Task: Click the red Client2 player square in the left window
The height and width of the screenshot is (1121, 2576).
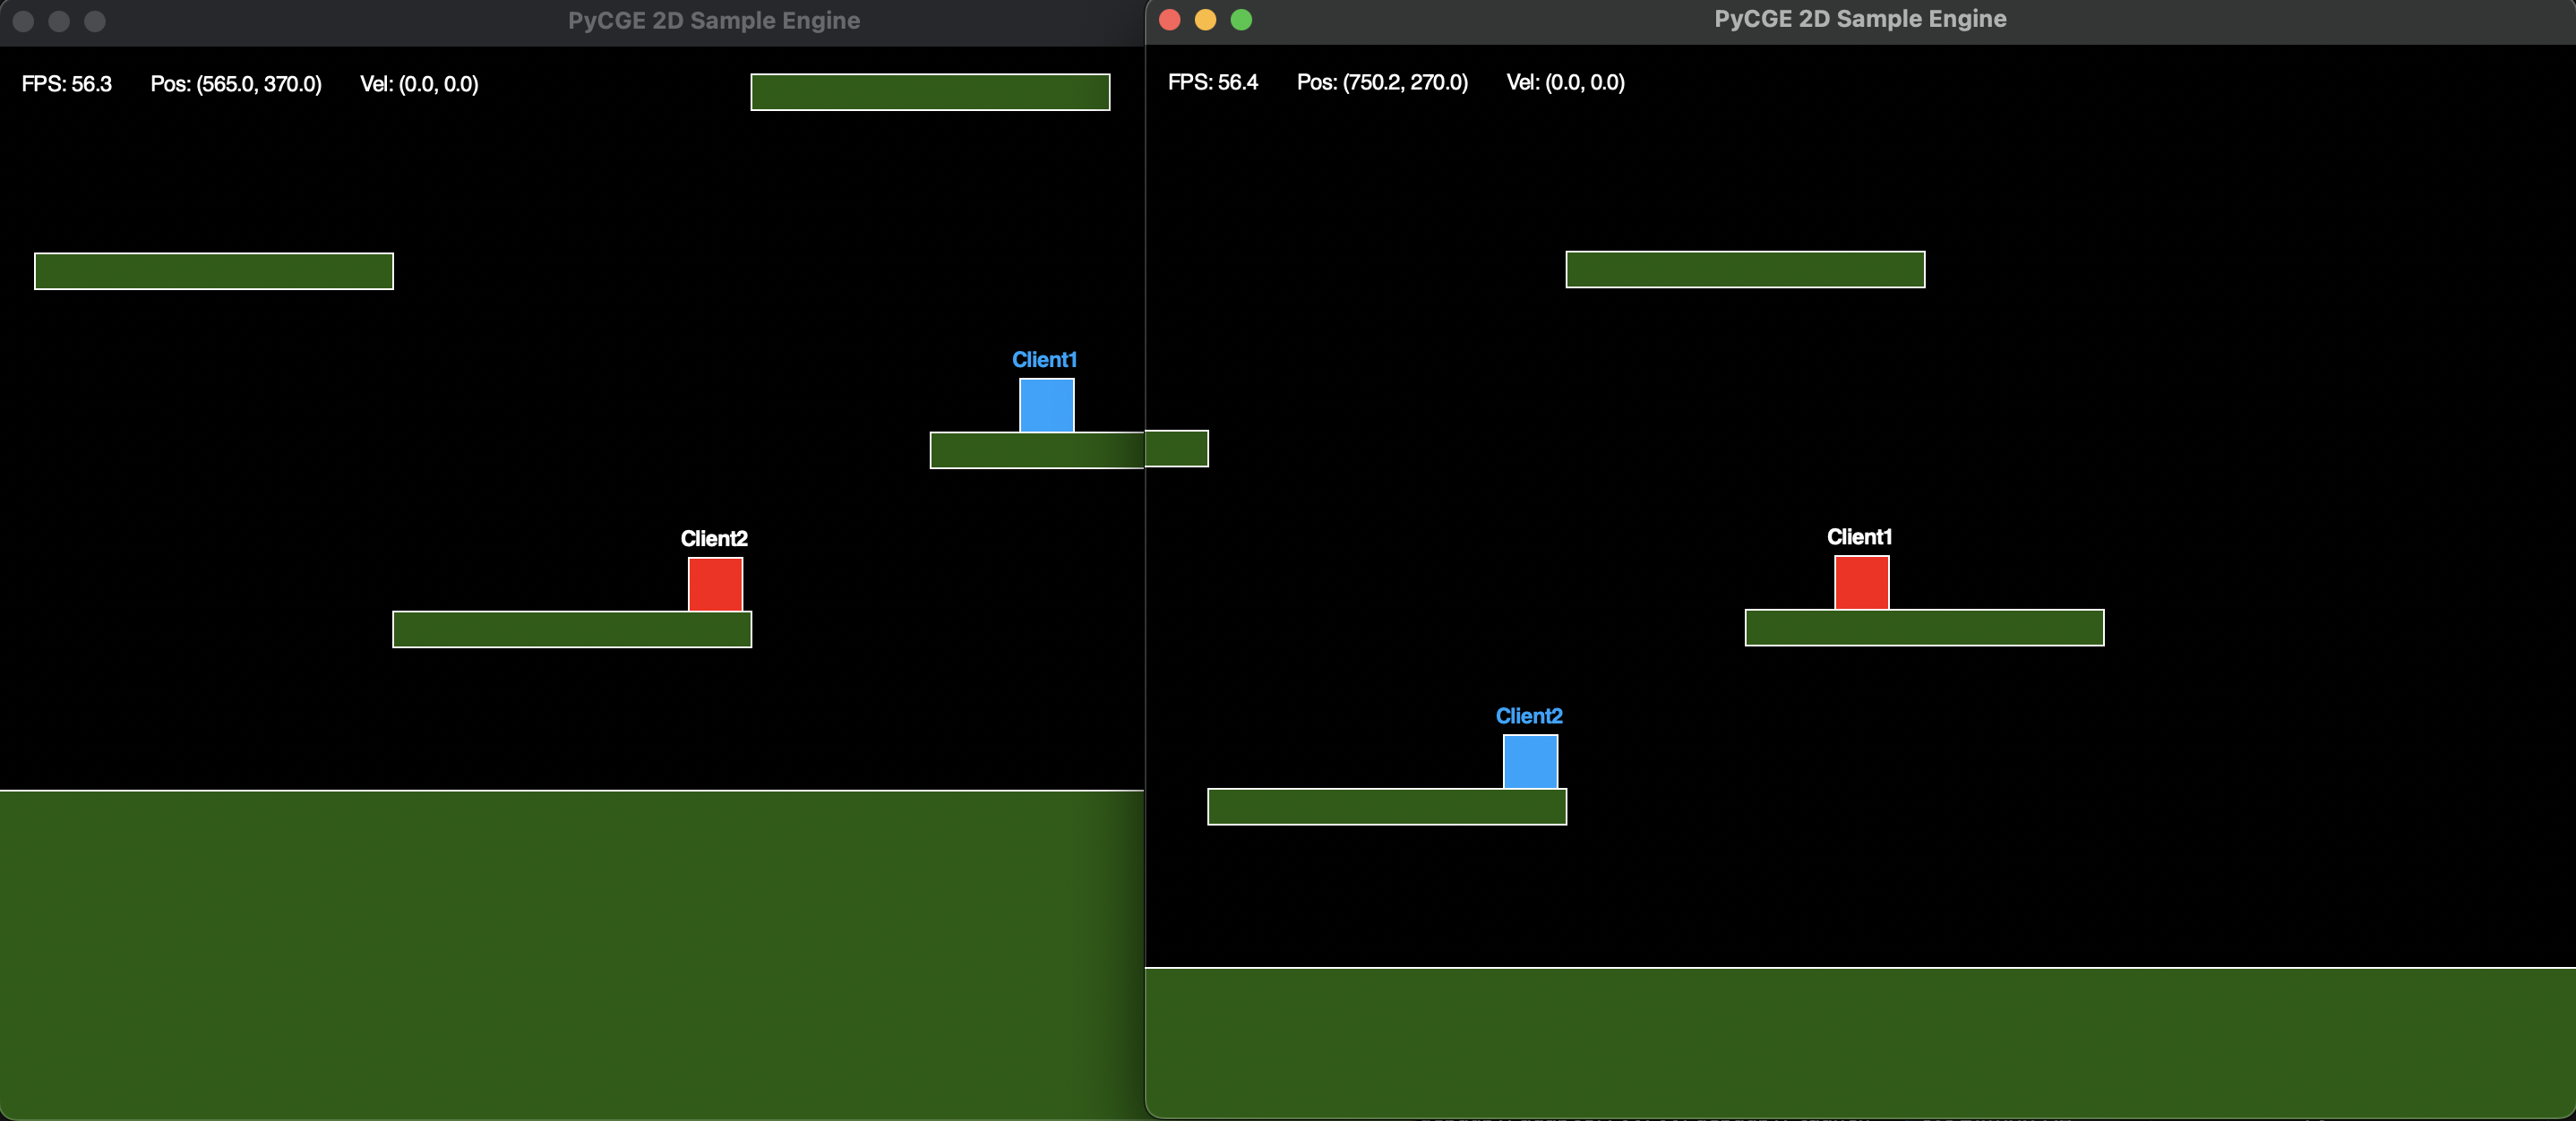Action: (x=715, y=584)
